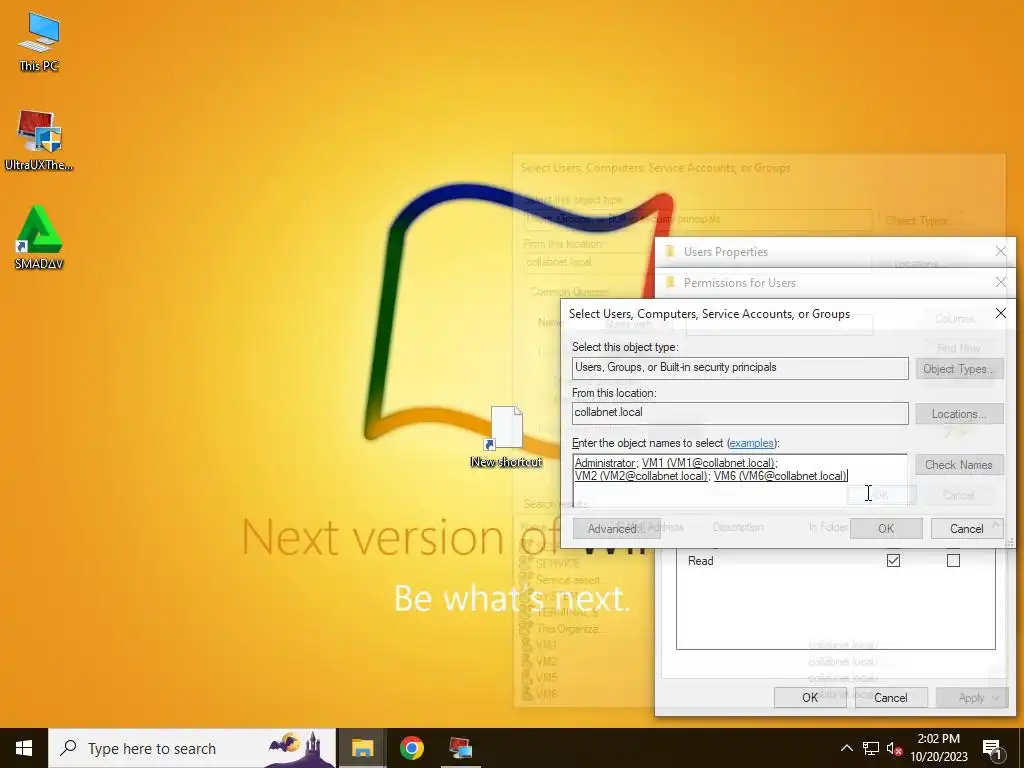The width and height of the screenshot is (1024, 768).
Task: Open the Advanced search options
Action: tap(616, 528)
